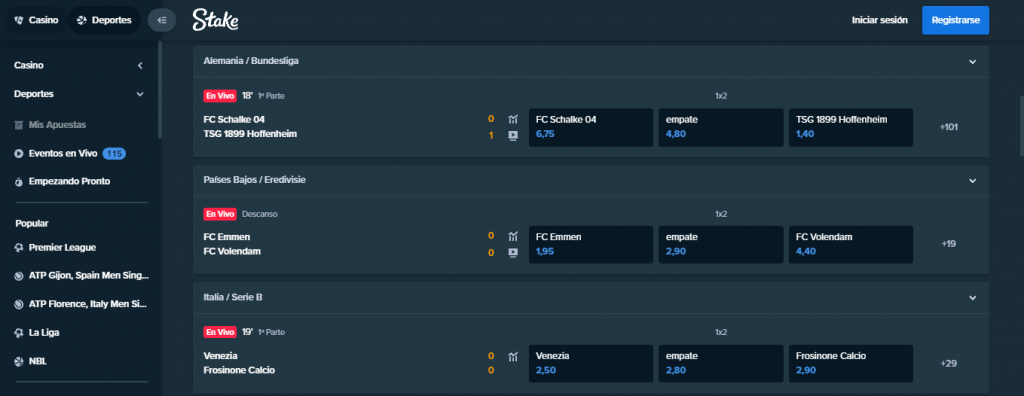Switch to the Casino top tab
Image resolution: width=1024 pixels, height=396 pixels.
36,20
